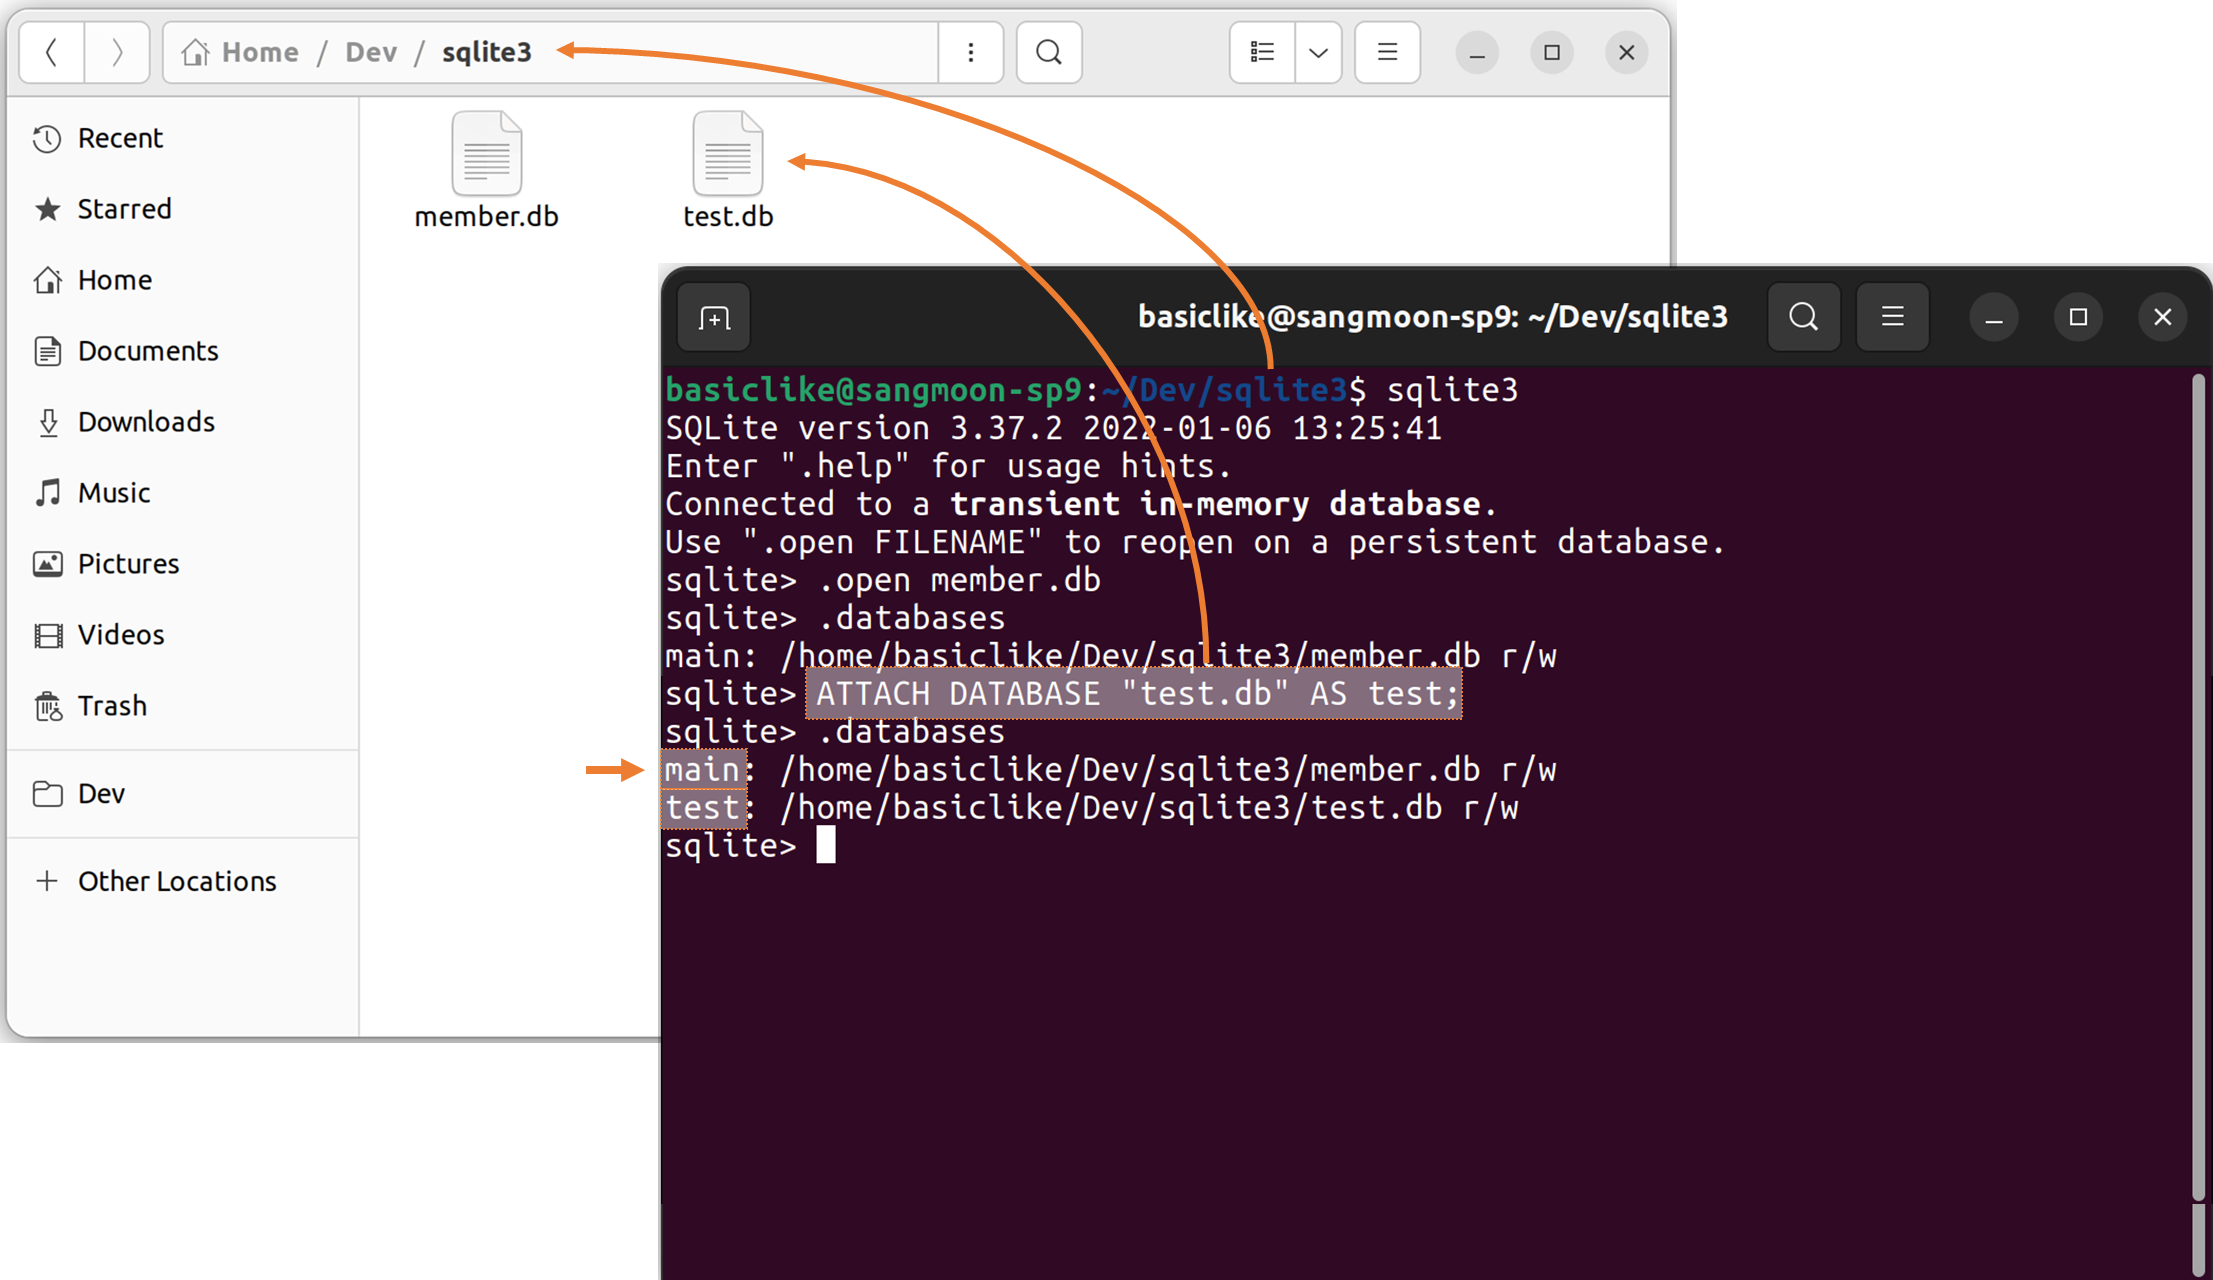The width and height of the screenshot is (2213, 1280).
Task: Click the terminal search icon
Action: (x=1803, y=317)
